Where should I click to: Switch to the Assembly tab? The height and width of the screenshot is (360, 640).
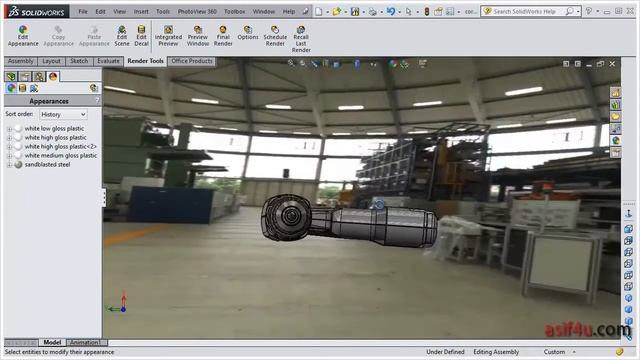tap(20, 61)
